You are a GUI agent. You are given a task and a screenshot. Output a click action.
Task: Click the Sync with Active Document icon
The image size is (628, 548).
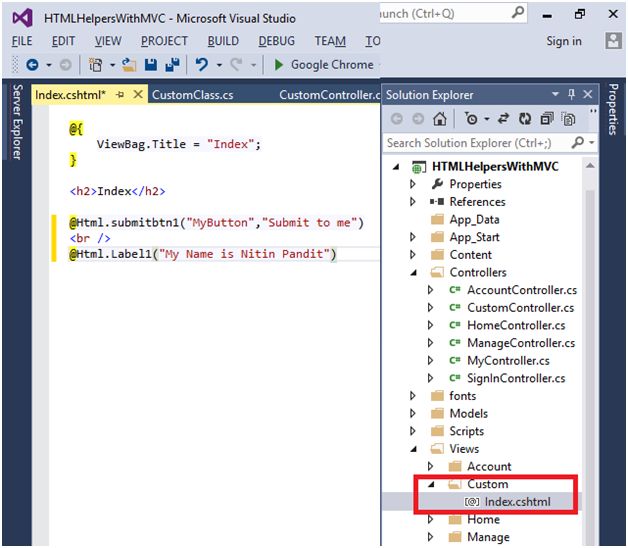[x=503, y=119]
